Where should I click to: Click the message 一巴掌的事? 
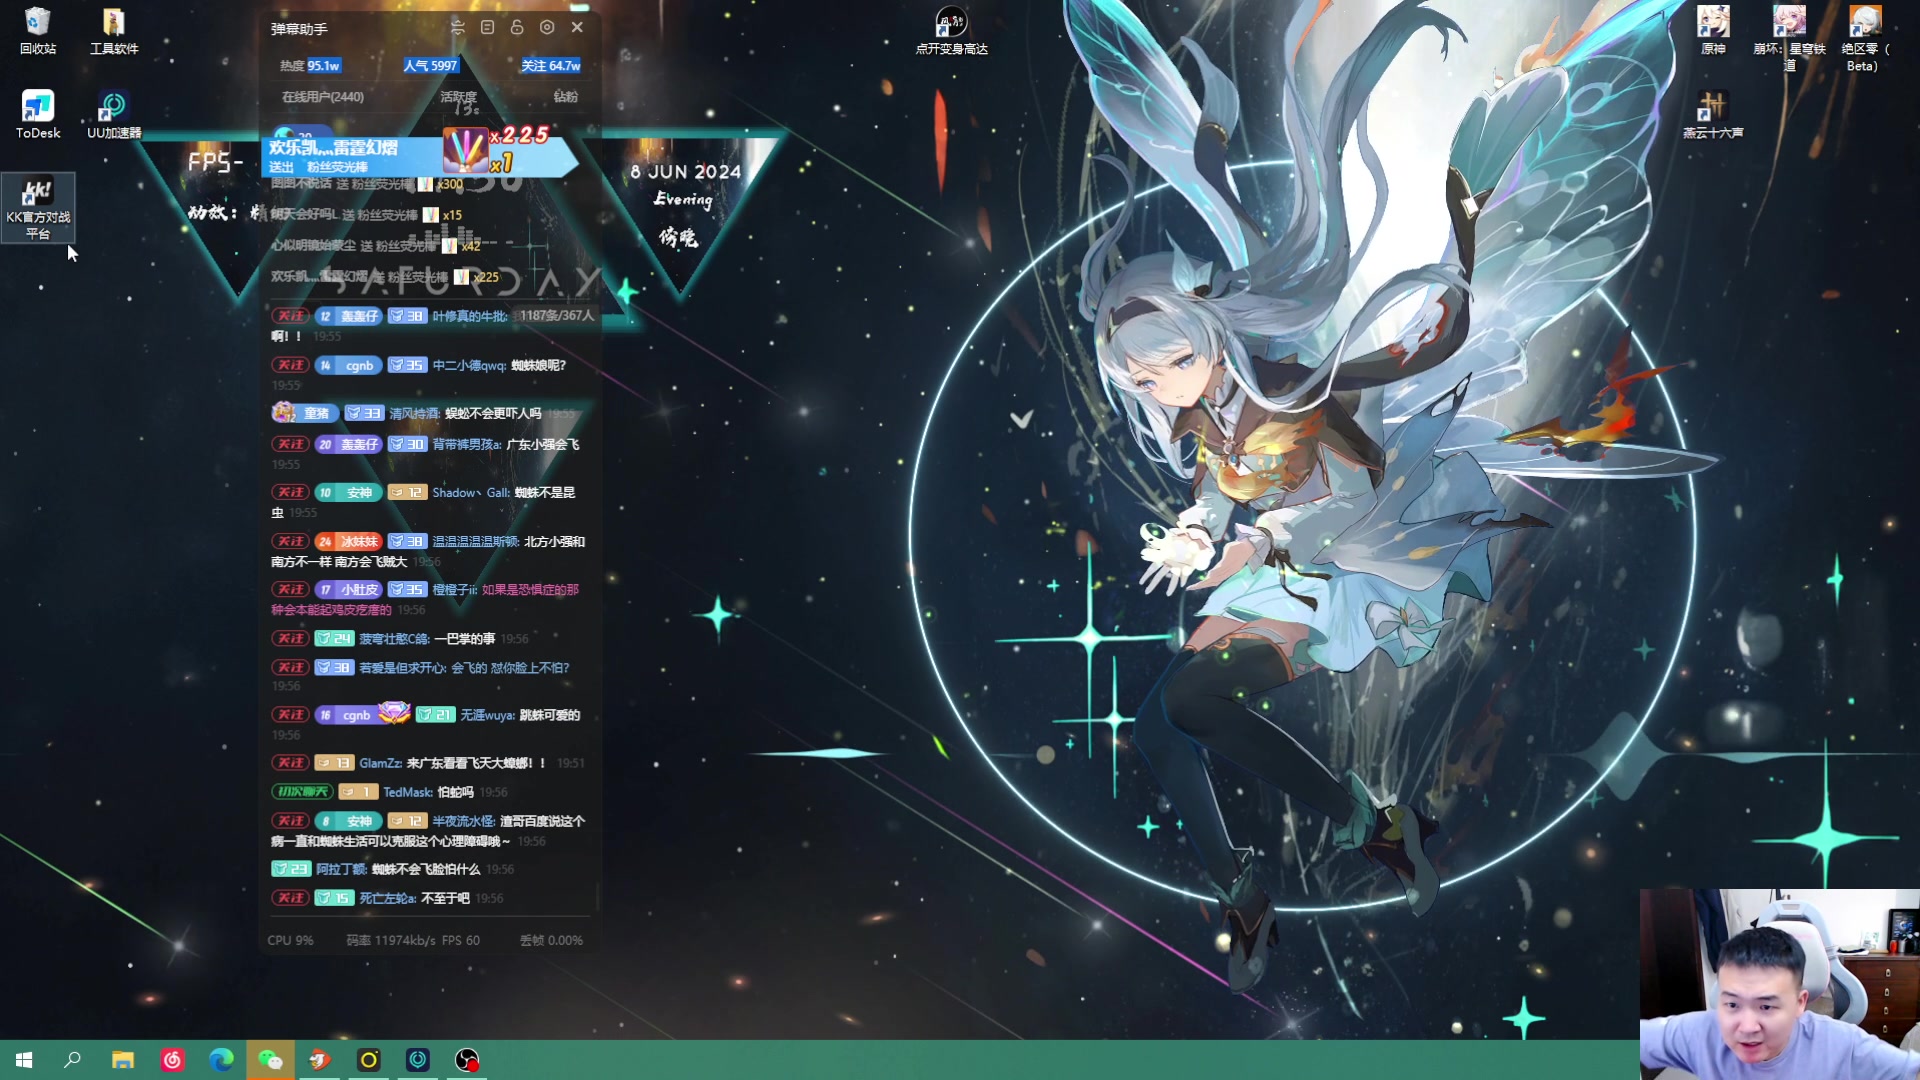click(x=465, y=639)
